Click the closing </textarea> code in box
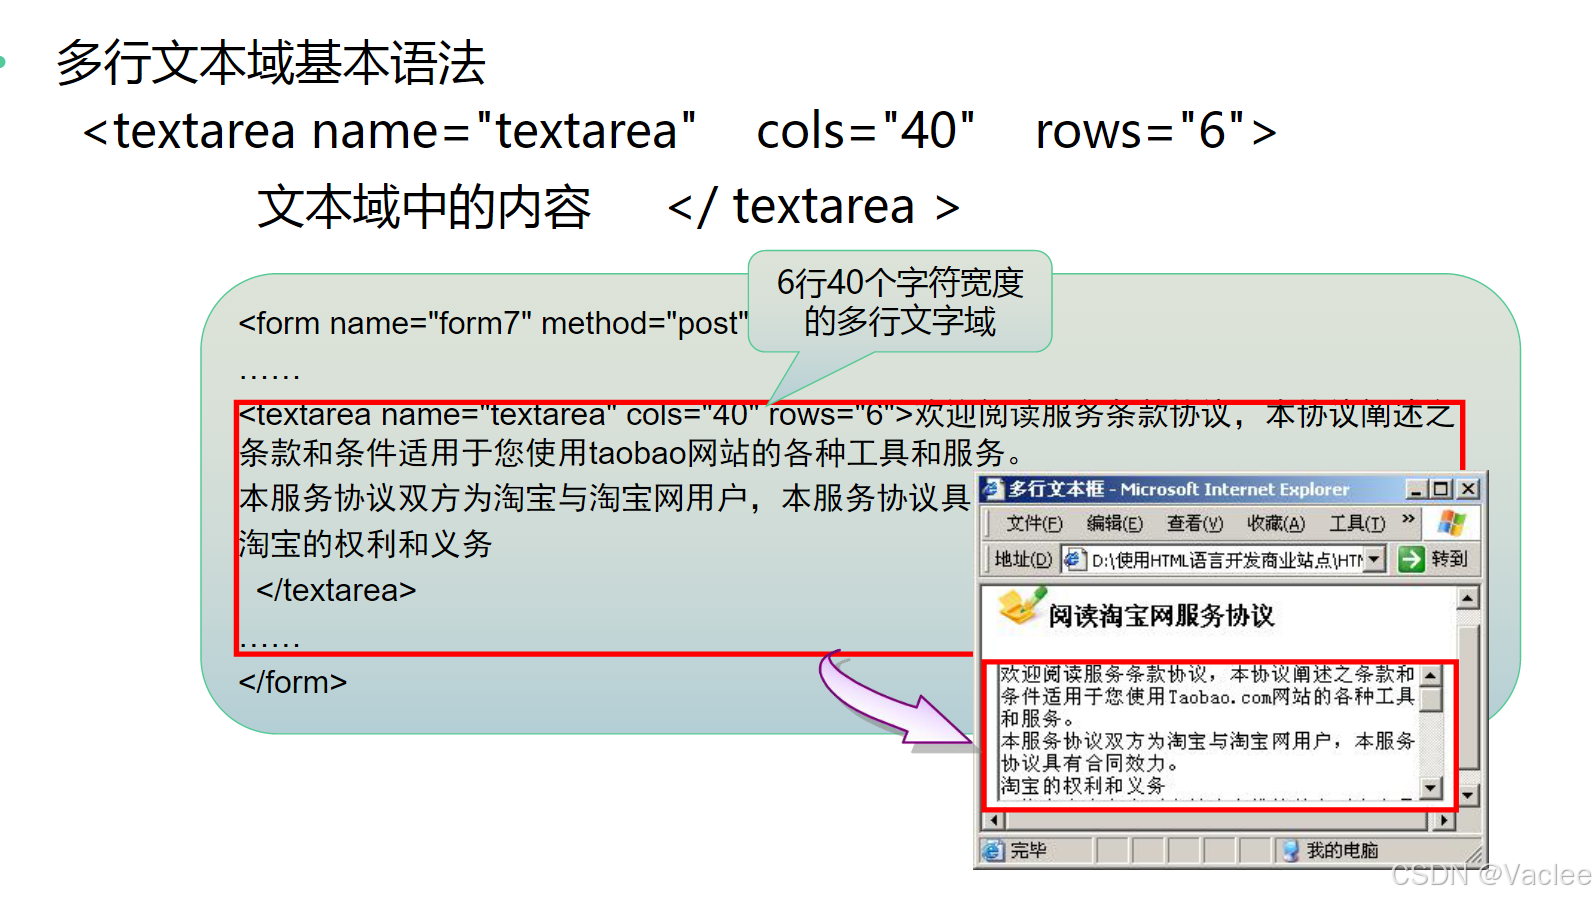The image size is (1596, 902). 336,590
